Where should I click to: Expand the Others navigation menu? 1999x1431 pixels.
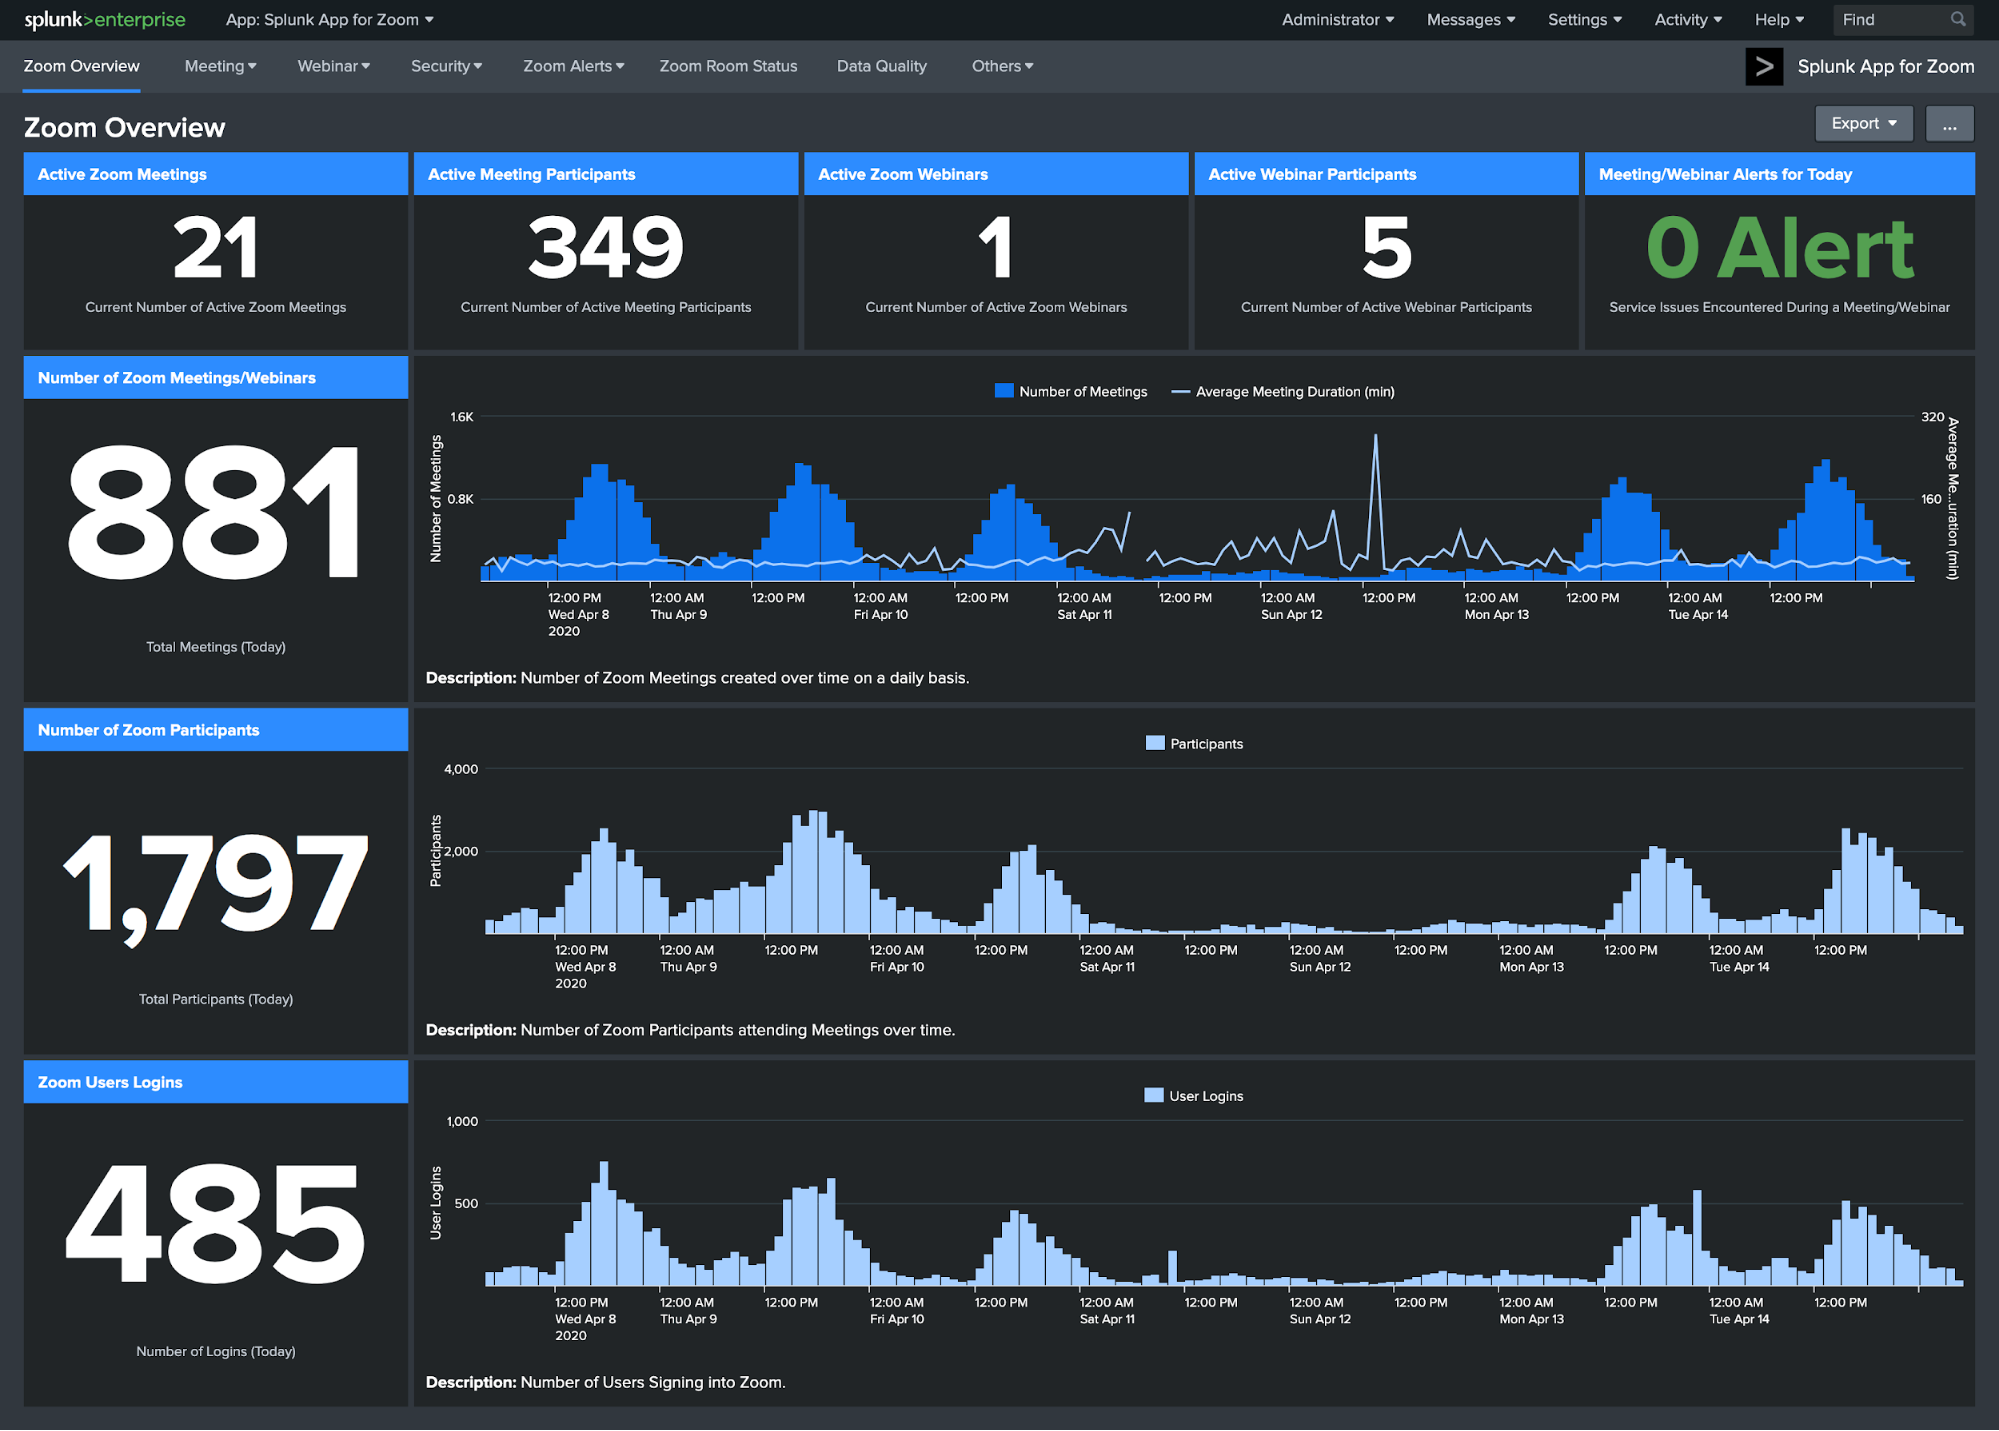[x=1002, y=66]
